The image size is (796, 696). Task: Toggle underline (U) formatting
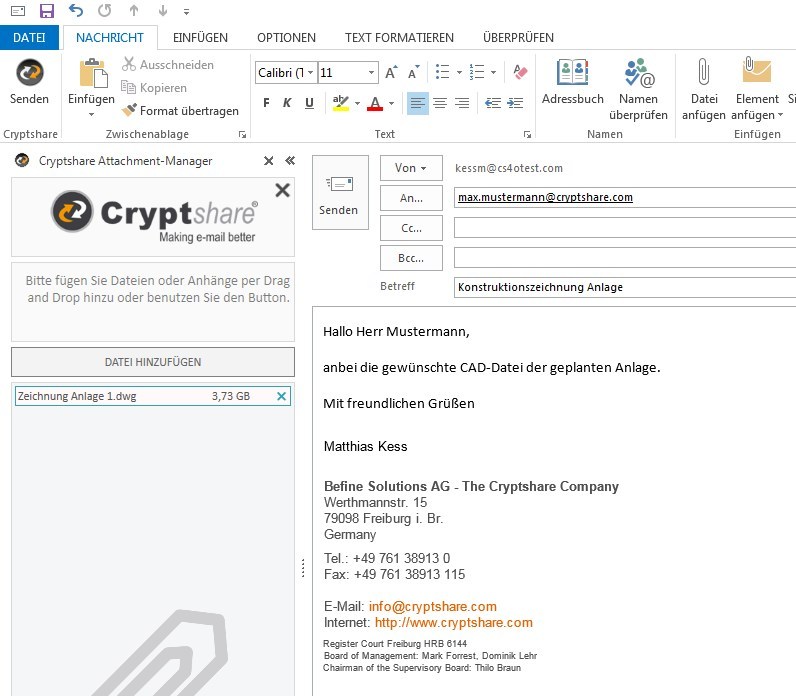[309, 103]
